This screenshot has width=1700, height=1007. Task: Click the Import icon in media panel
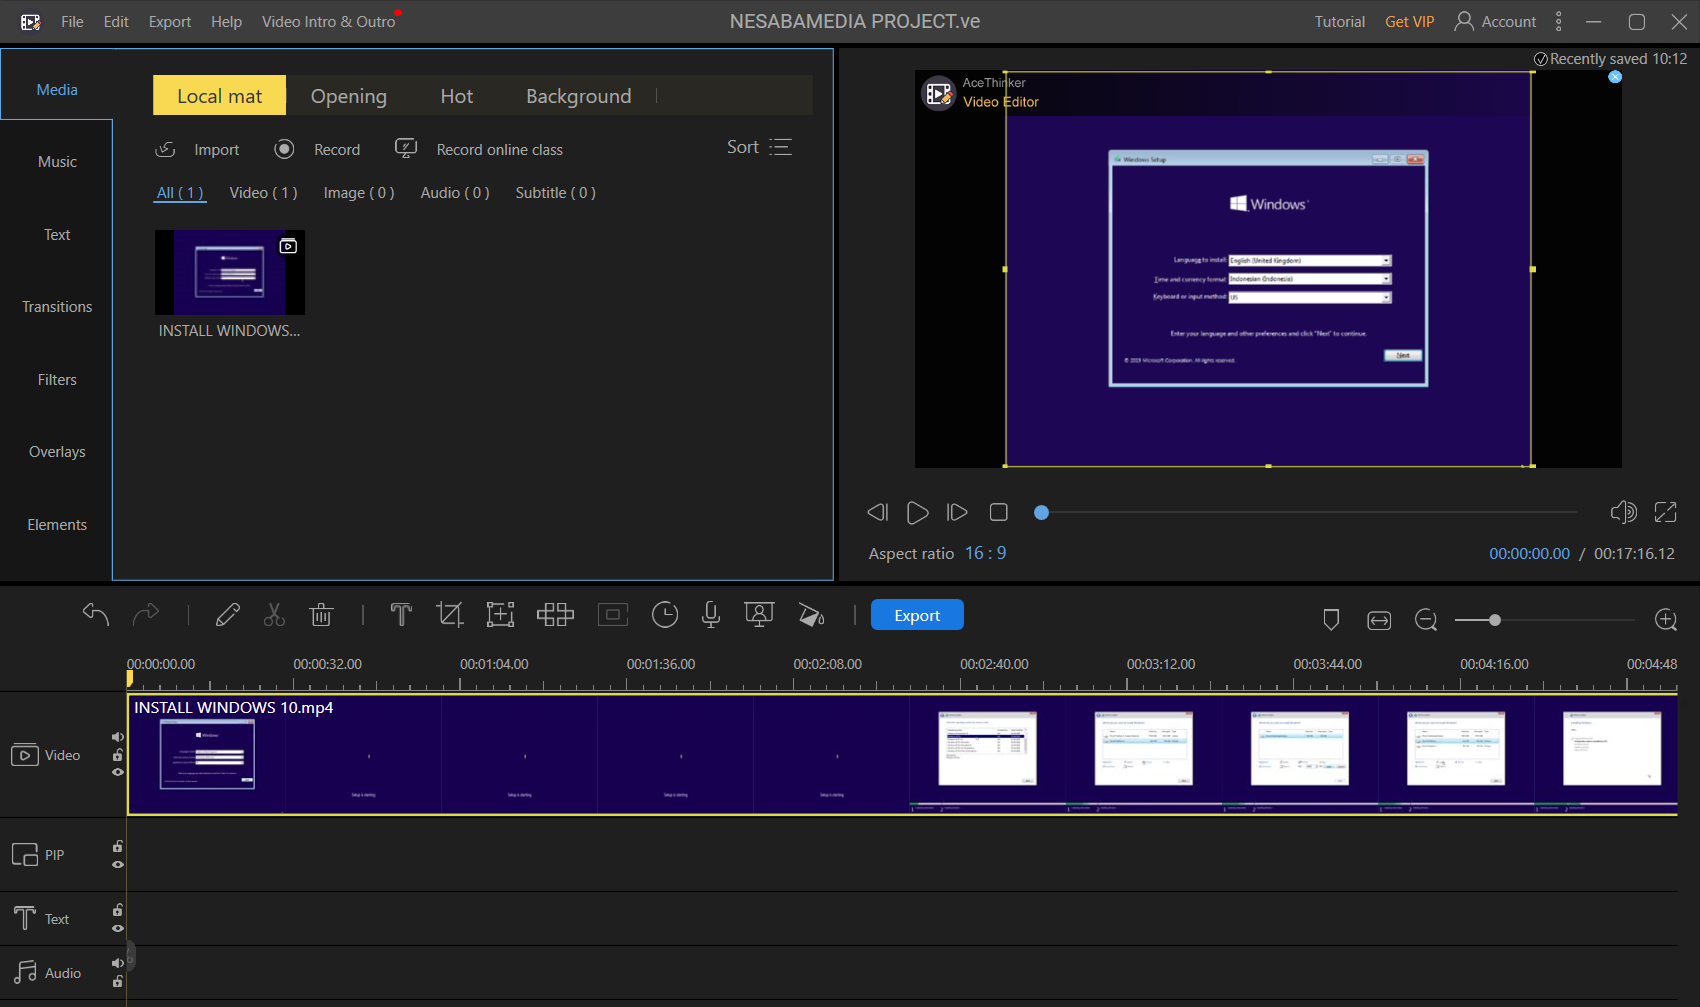click(166, 149)
